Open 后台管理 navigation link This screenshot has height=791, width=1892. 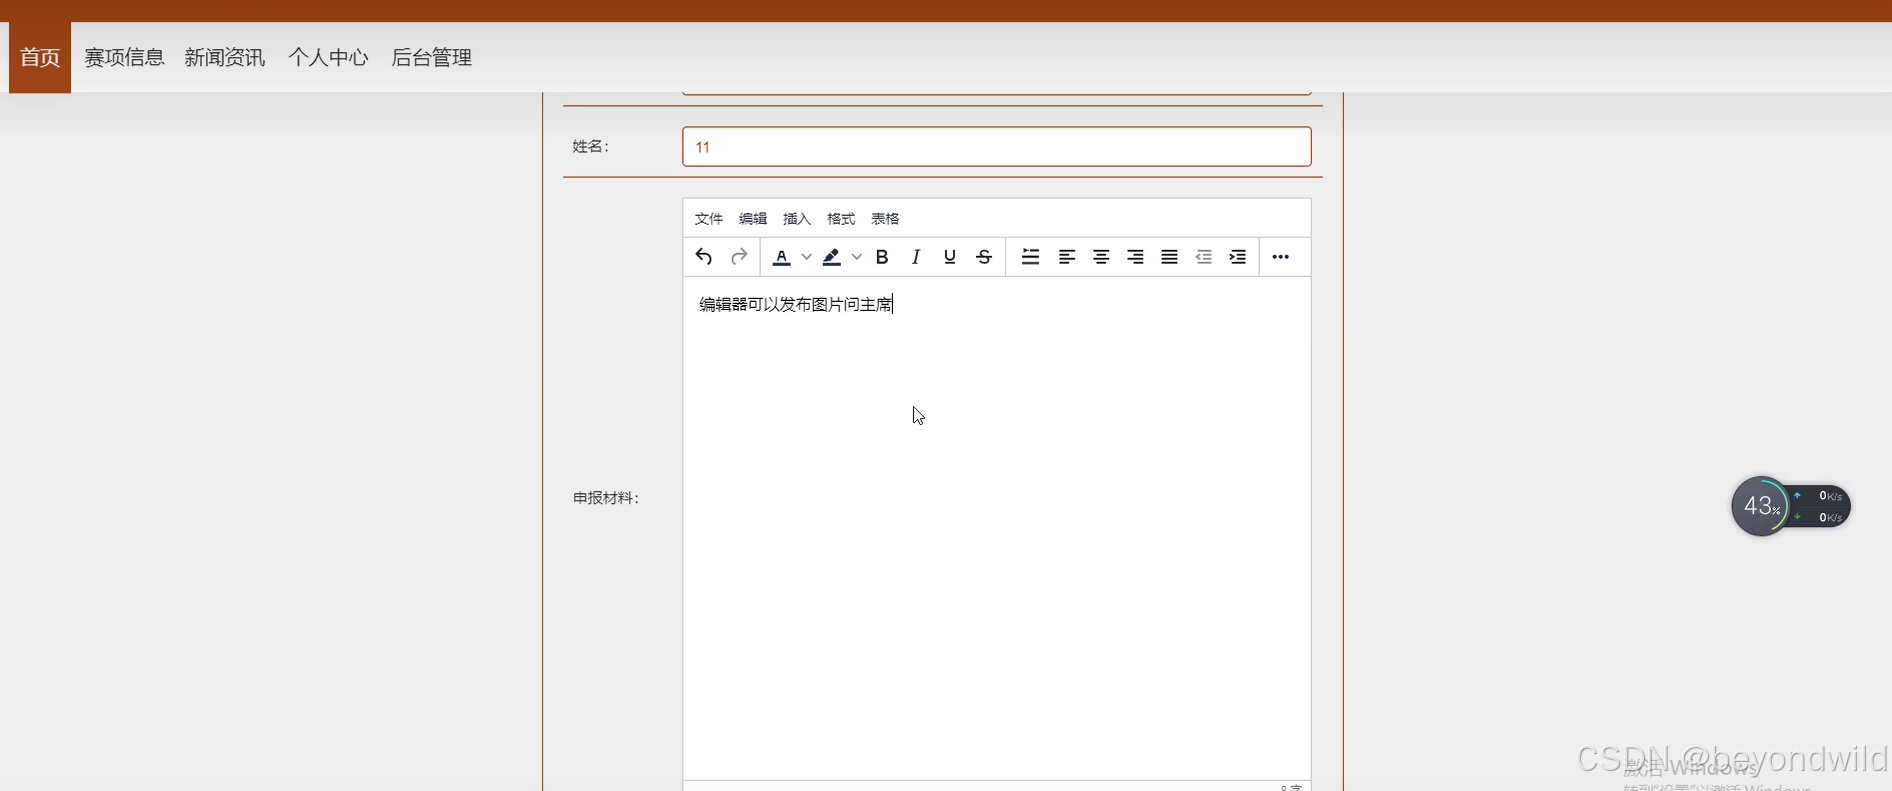point(431,57)
